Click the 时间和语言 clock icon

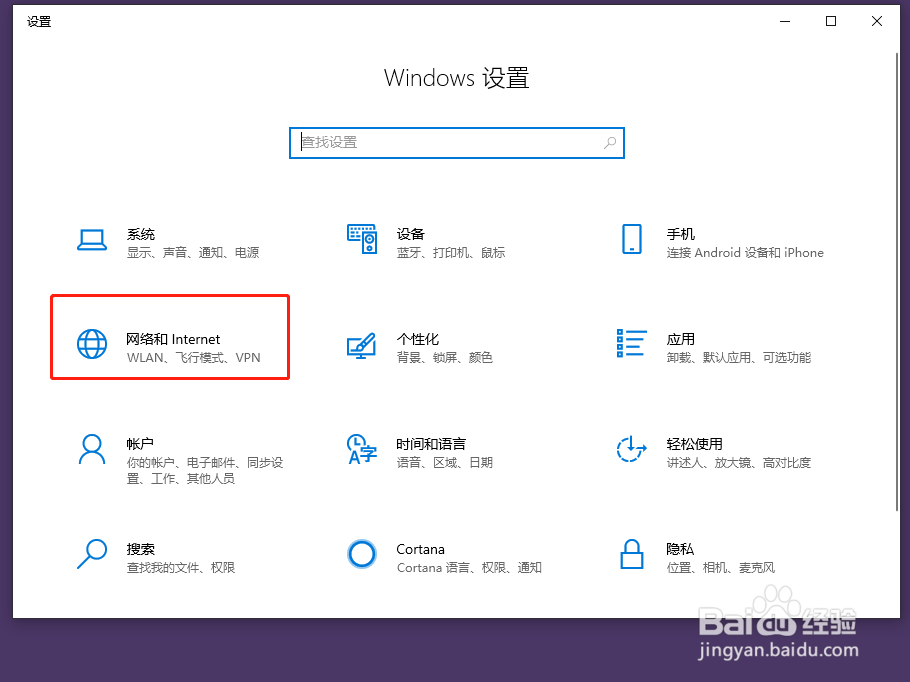[363, 450]
